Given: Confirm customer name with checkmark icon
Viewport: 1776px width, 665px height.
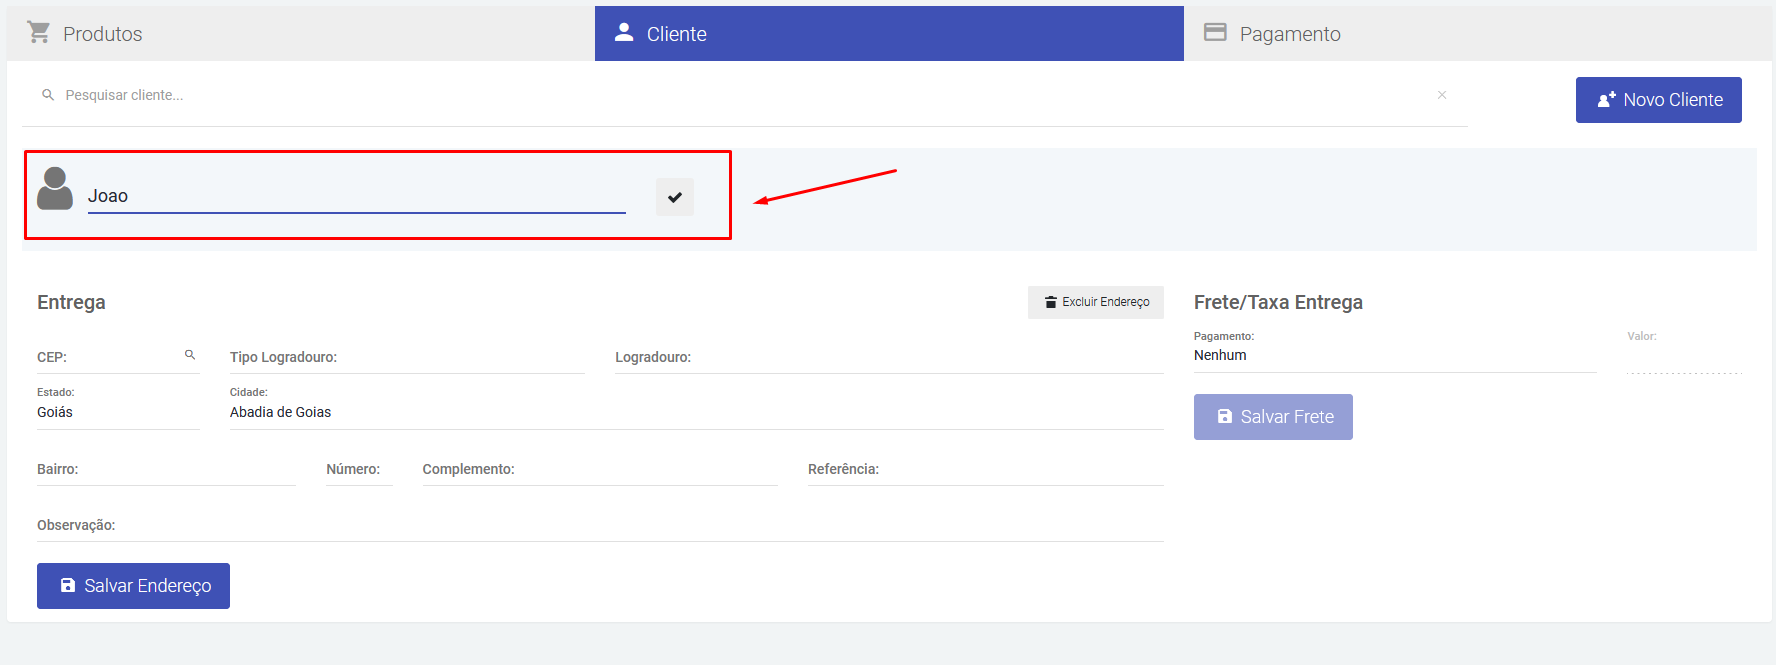Looking at the screenshot, I should tap(675, 197).
